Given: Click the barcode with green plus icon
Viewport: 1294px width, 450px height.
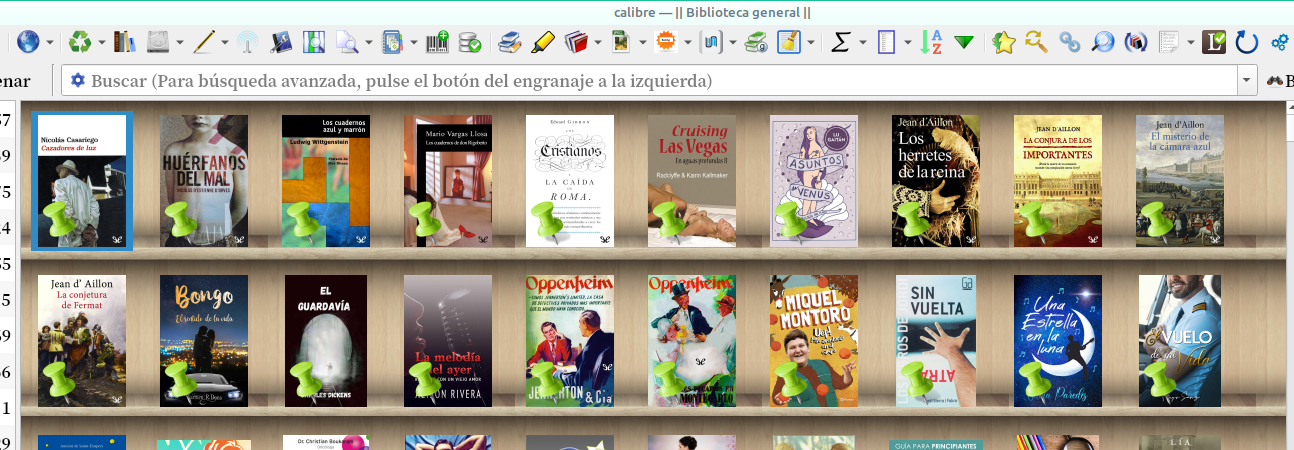Looking at the screenshot, I should (x=437, y=42).
